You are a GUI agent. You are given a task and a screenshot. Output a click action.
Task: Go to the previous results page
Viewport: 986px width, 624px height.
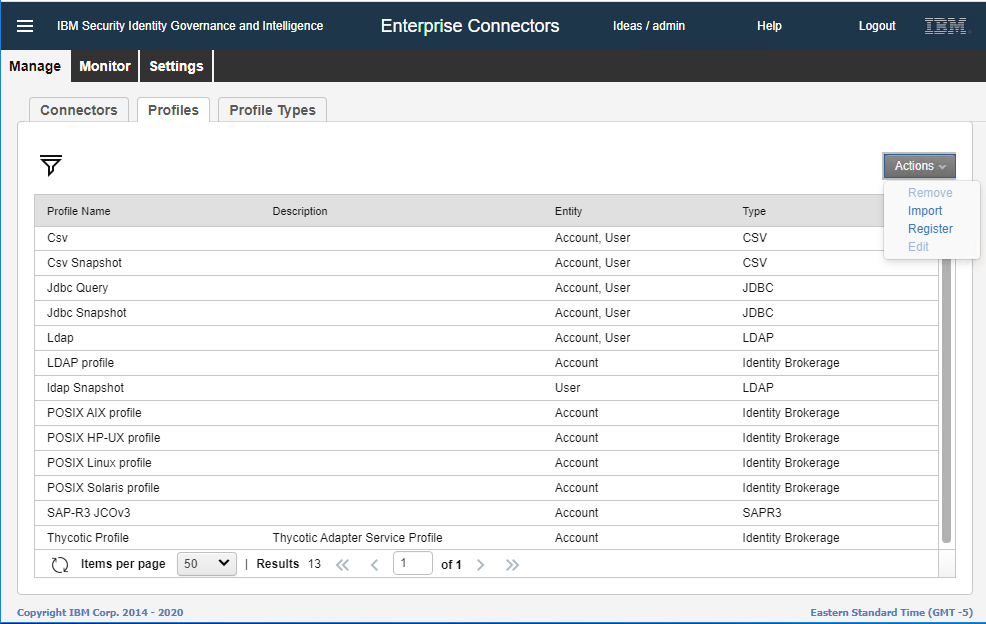pyautogui.click(x=375, y=564)
